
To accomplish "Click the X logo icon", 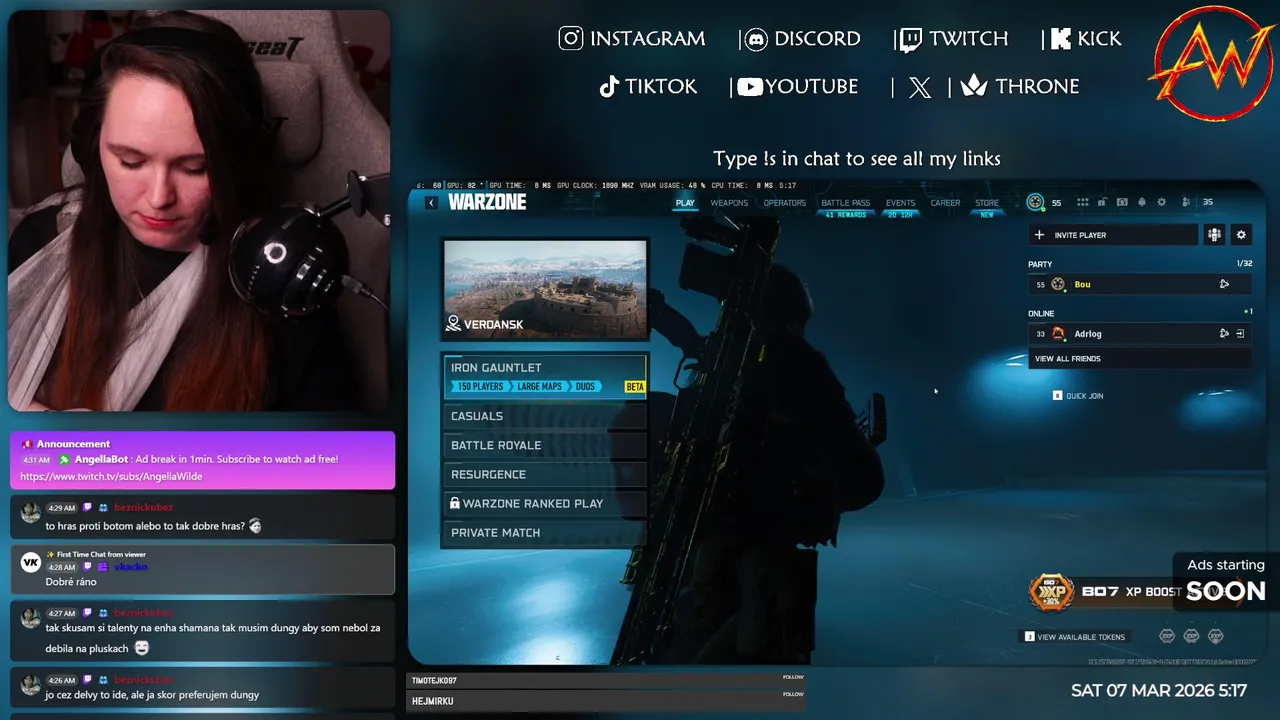I will [x=920, y=88].
